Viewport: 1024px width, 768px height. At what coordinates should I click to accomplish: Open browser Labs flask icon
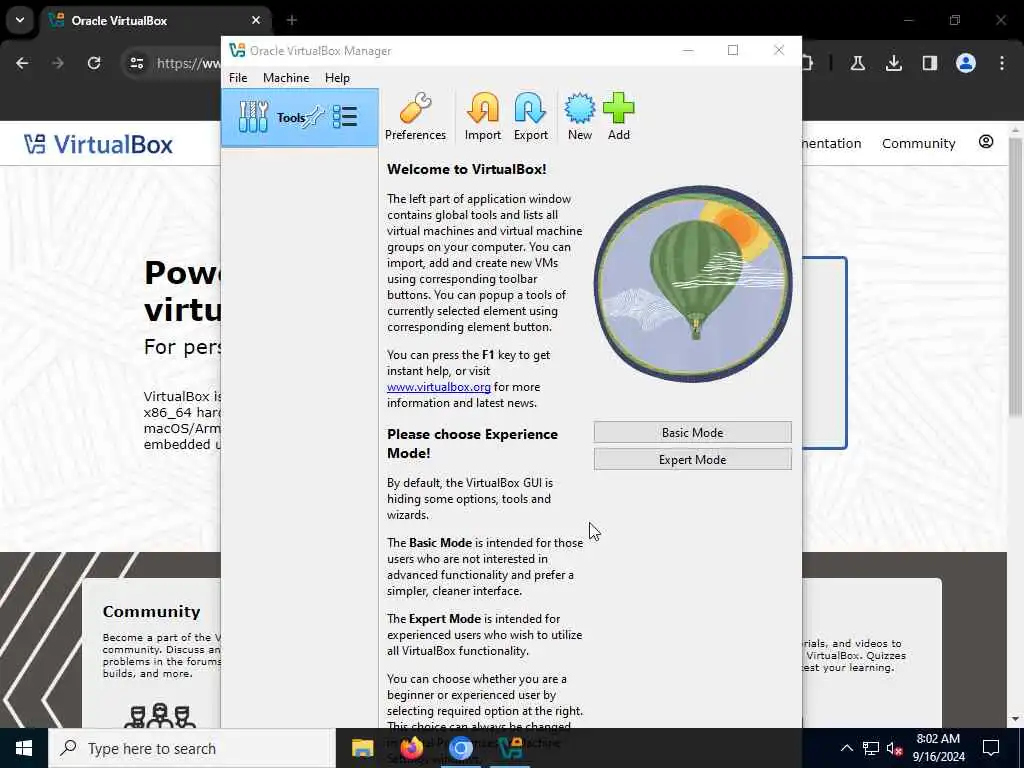click(857, 63)
